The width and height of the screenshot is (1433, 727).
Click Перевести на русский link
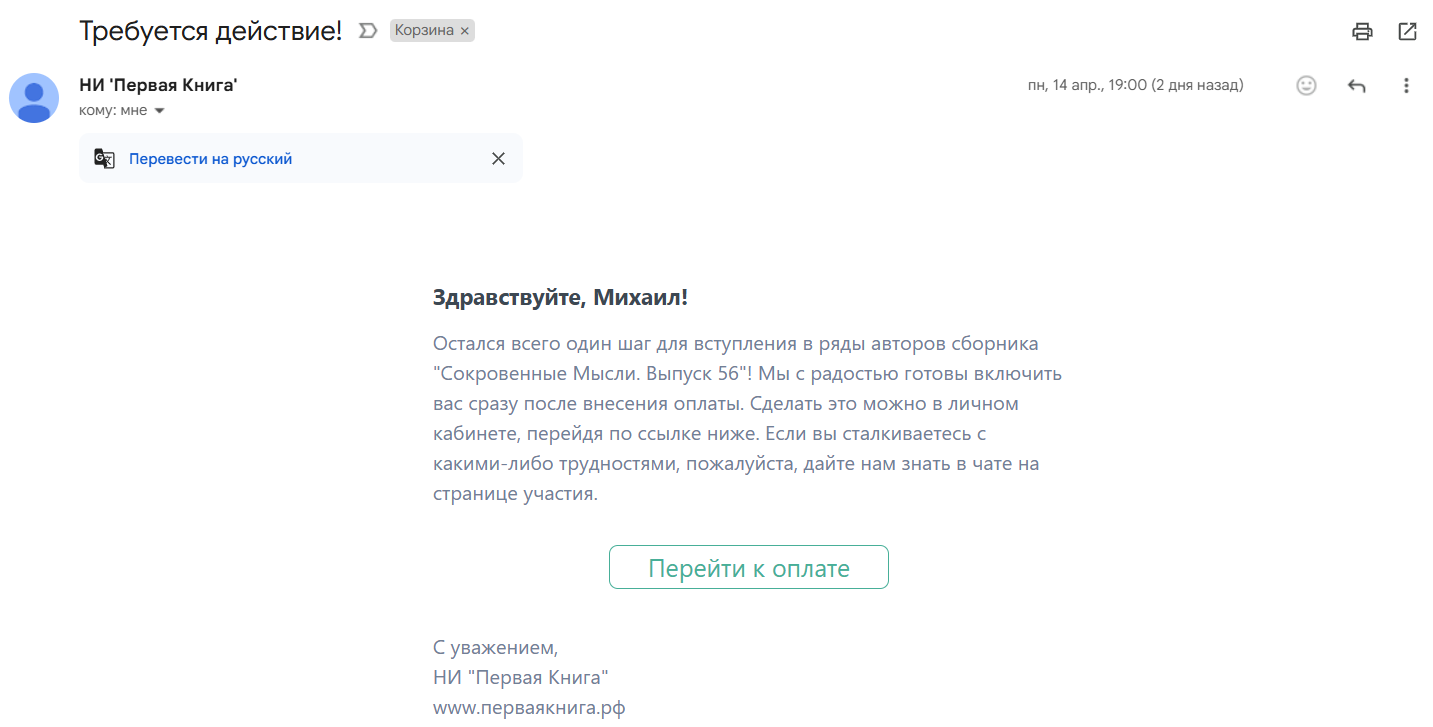[210, 159]
